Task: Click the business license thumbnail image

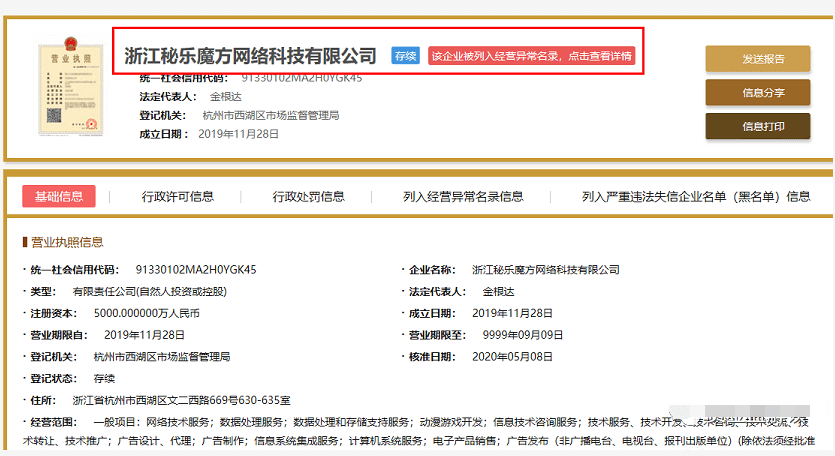Action: (70, 88)
